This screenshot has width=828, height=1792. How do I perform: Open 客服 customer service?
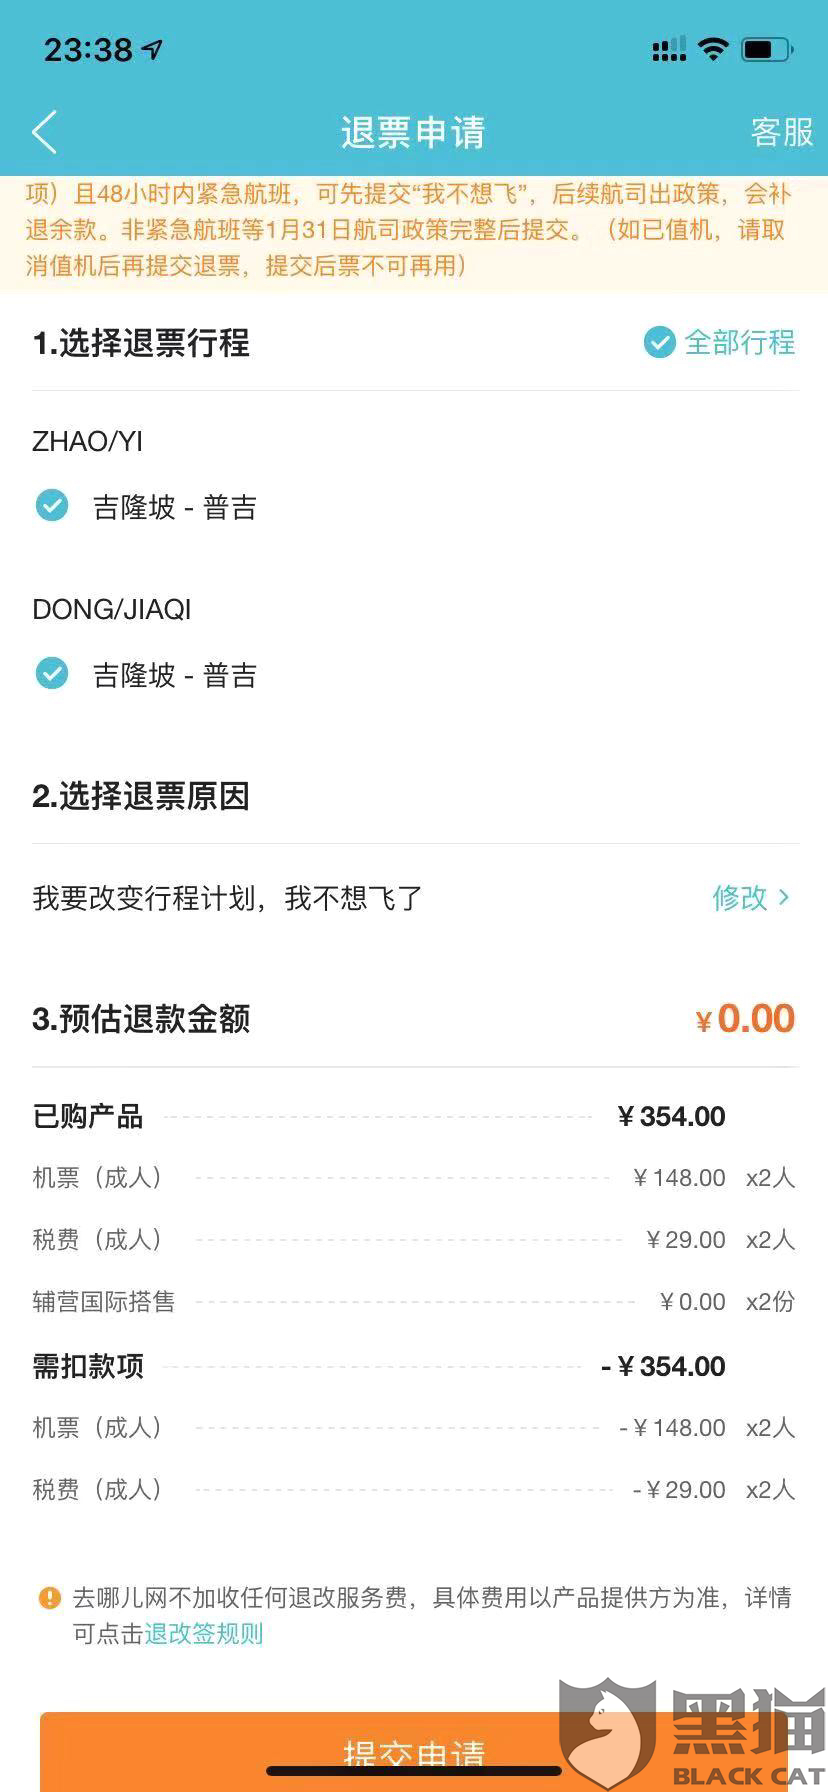(782, 132)
